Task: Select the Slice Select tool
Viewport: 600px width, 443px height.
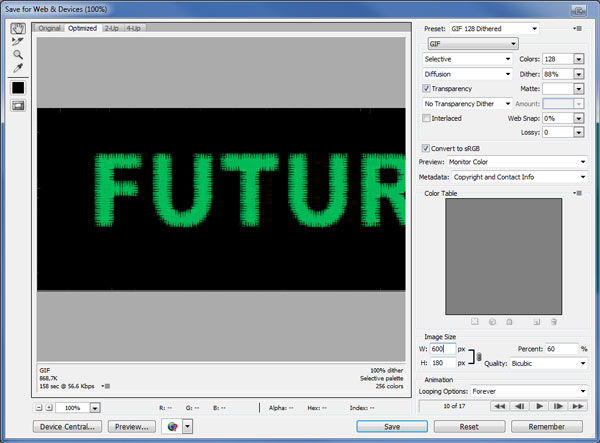Action: pos(17,42)
